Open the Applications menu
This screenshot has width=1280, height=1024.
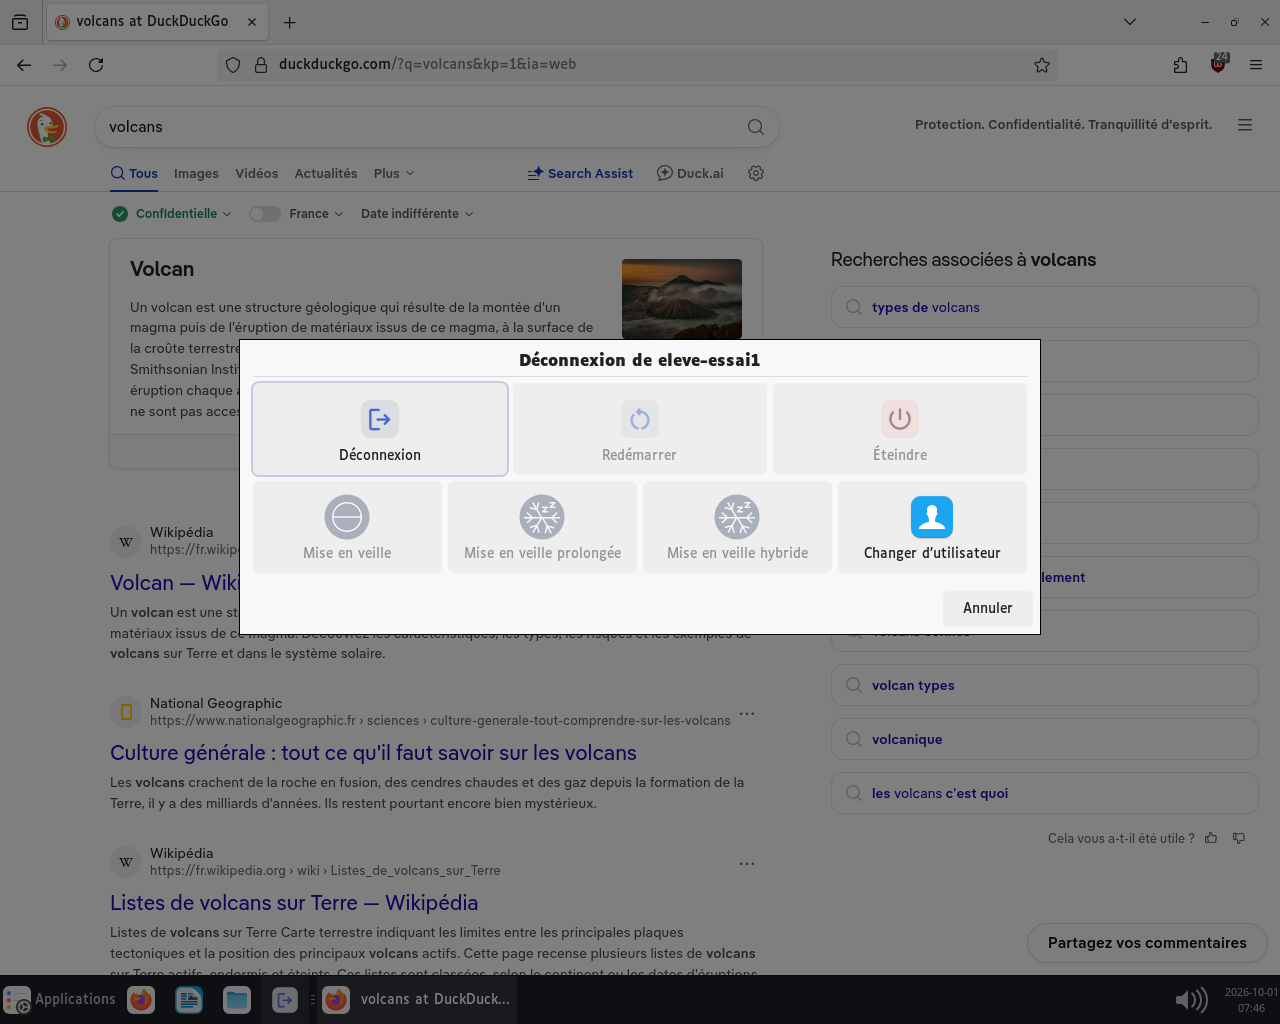[x=60, y=999]
